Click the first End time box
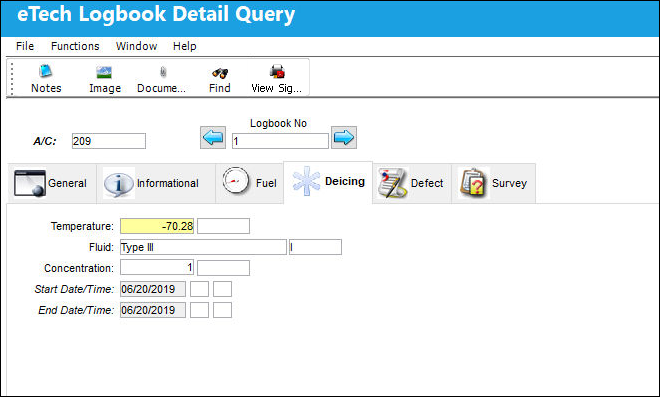Image resolution: width=660 pixels, height=397 pixels. (200, 310)
